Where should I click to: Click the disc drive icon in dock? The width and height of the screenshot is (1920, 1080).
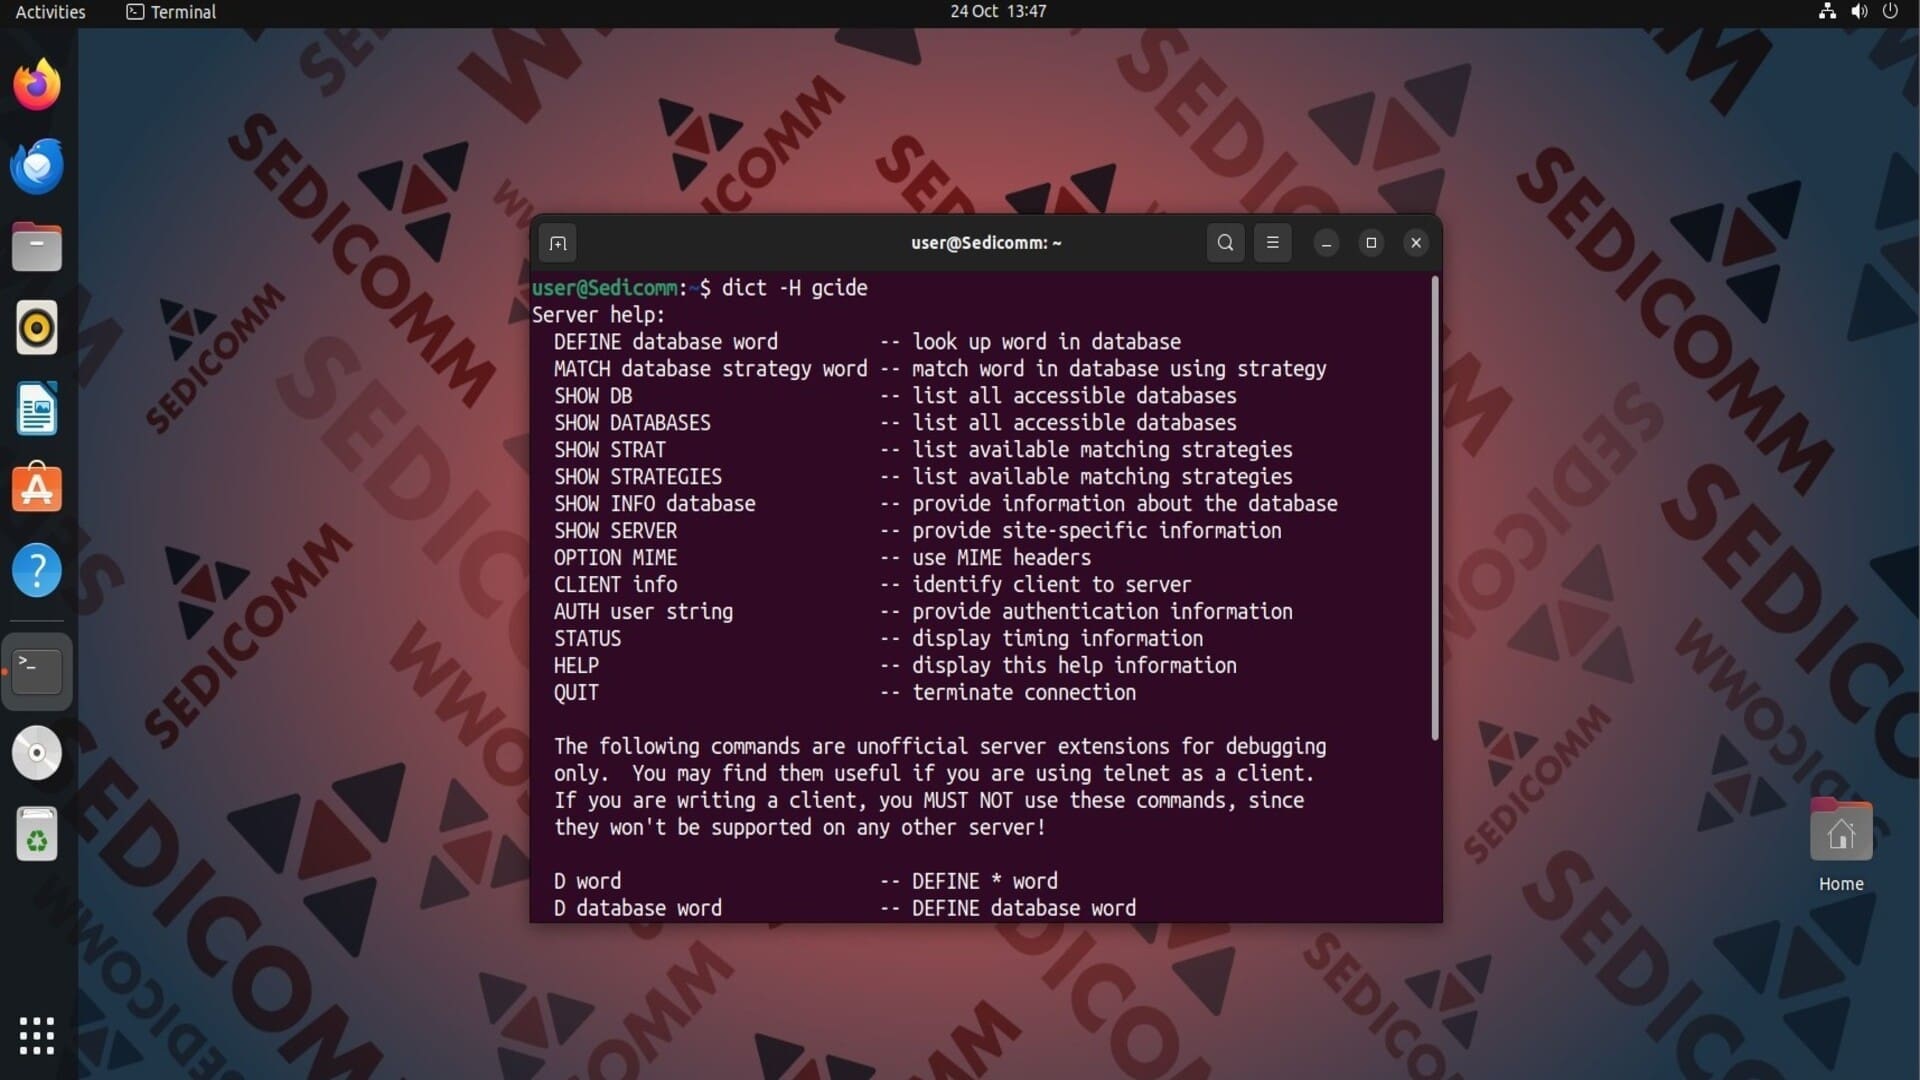coord(37,753)
